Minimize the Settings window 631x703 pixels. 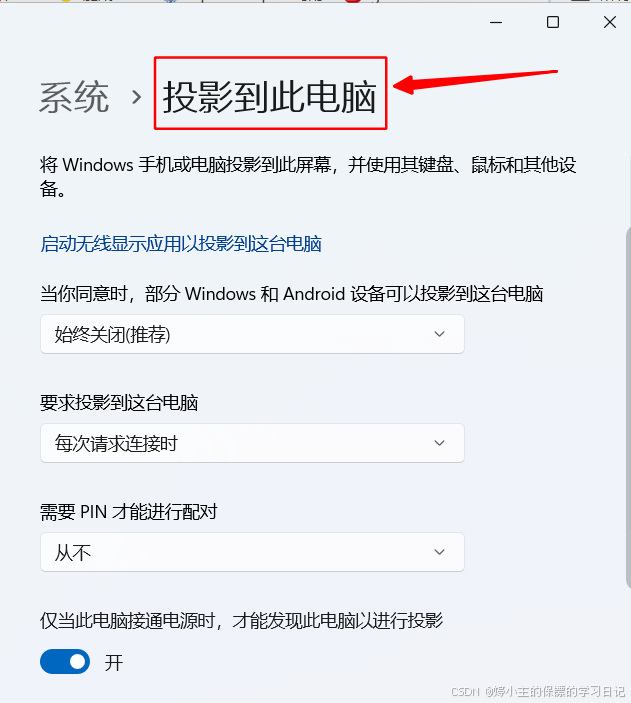tap(496, 22)
